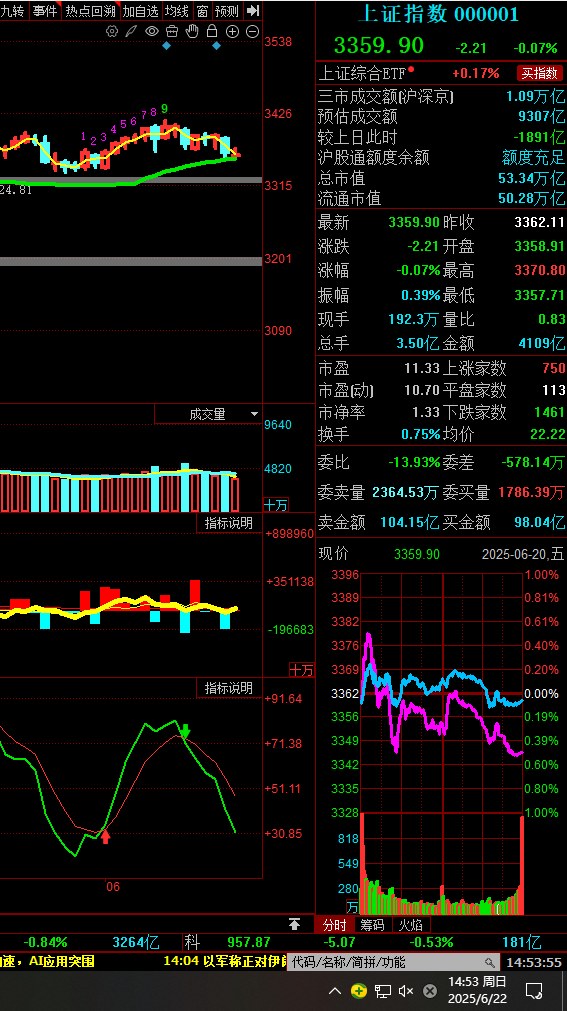
Task: Expand hidden system tray icons chevron
Action: pyautogui.click(x=335, y=990)
